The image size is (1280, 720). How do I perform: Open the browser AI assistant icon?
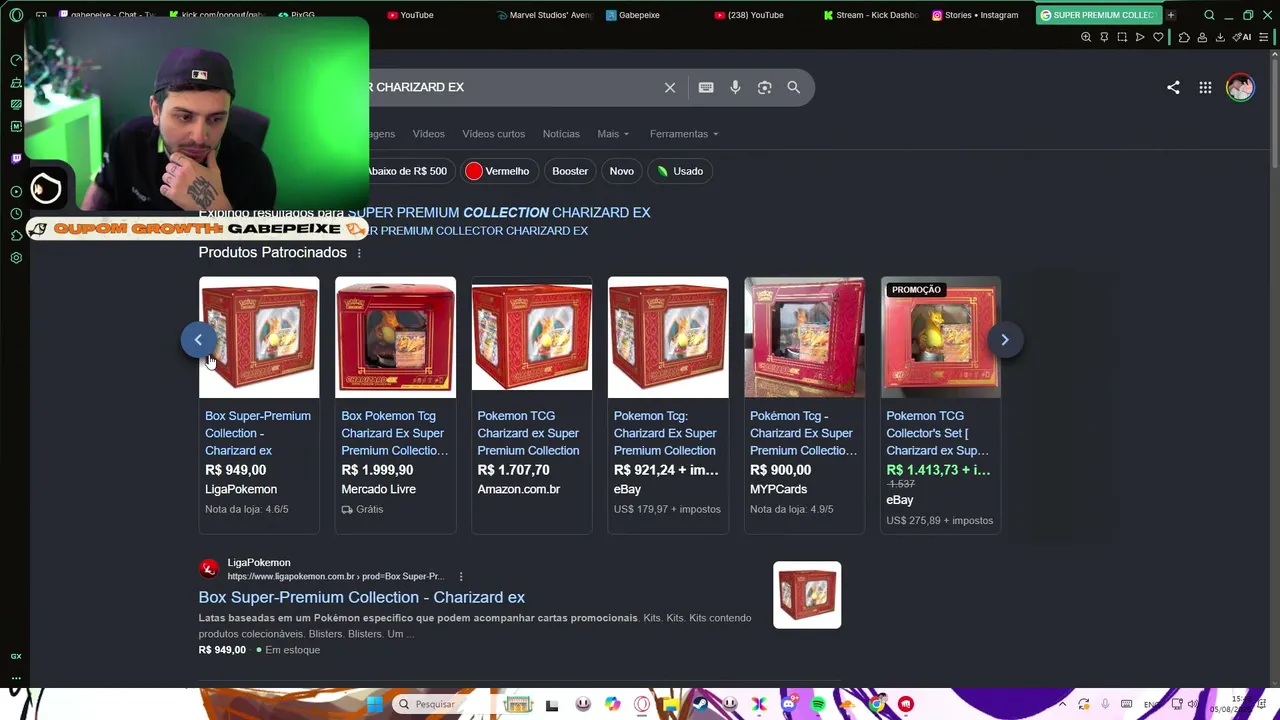[1243, 37]
